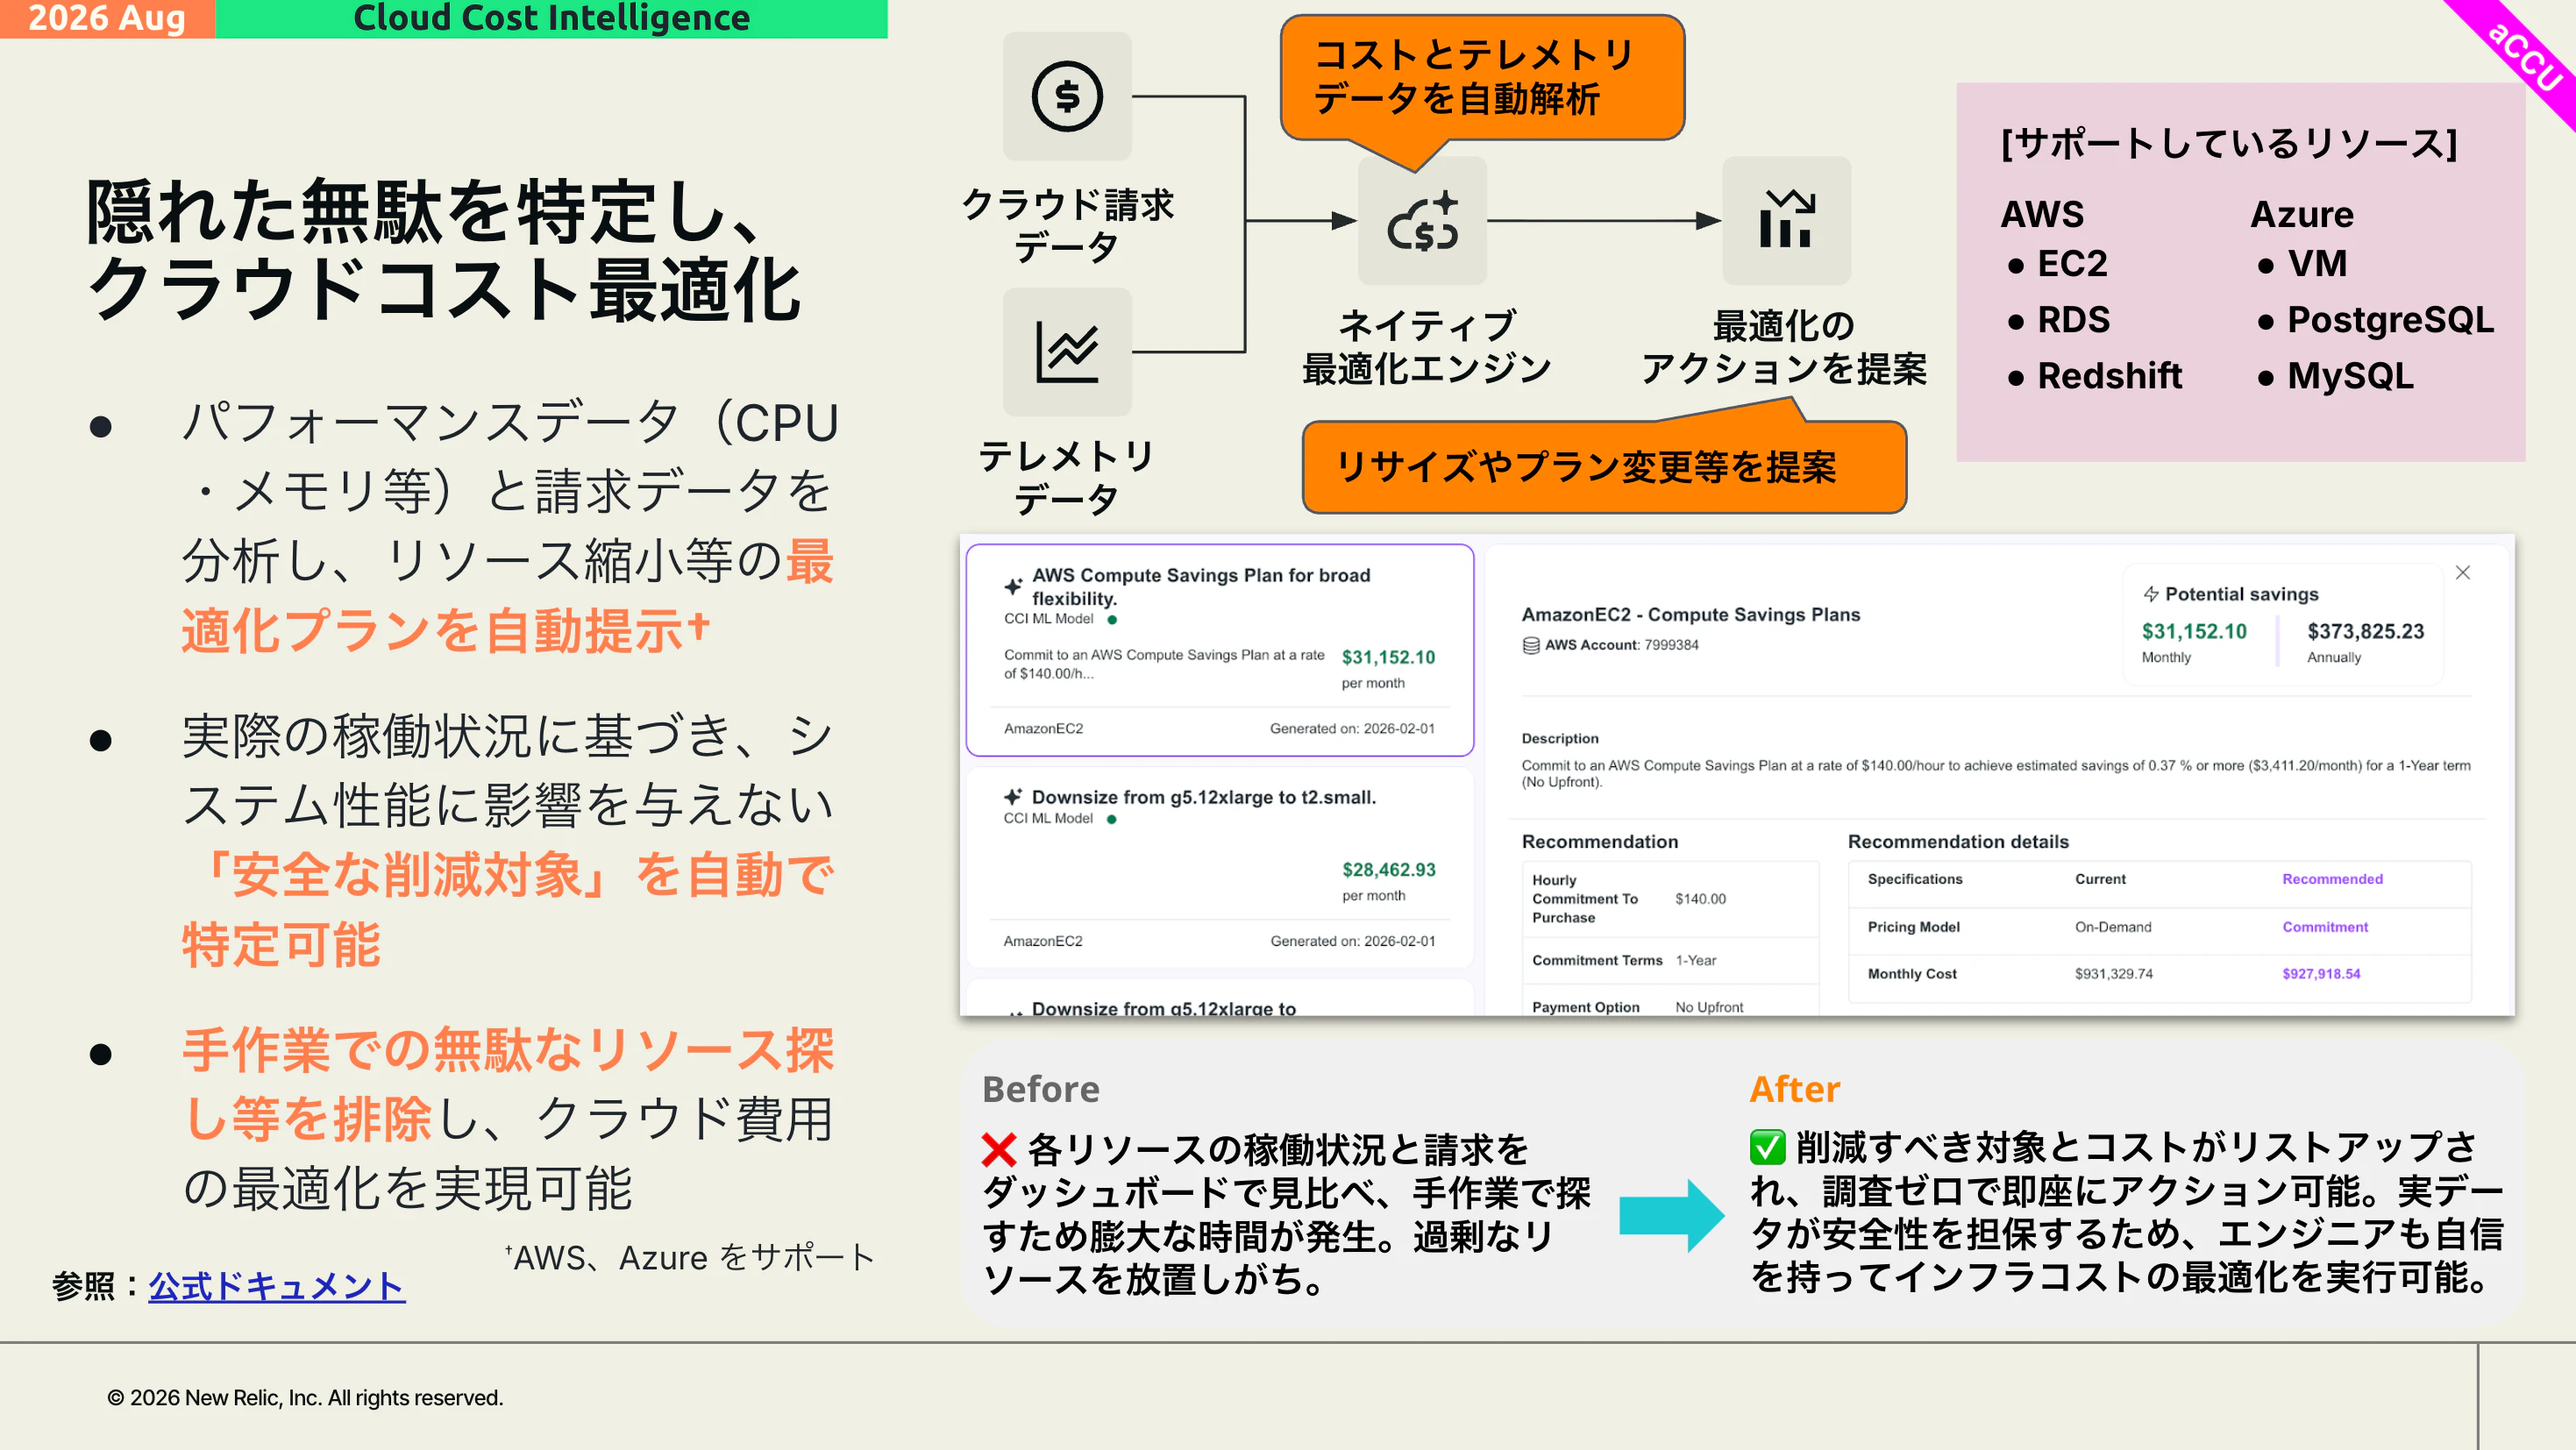Click the 最適化のアクションを提案 label
The width and height of the screenshot is (2576, 1450).
tap(1784, 347)
